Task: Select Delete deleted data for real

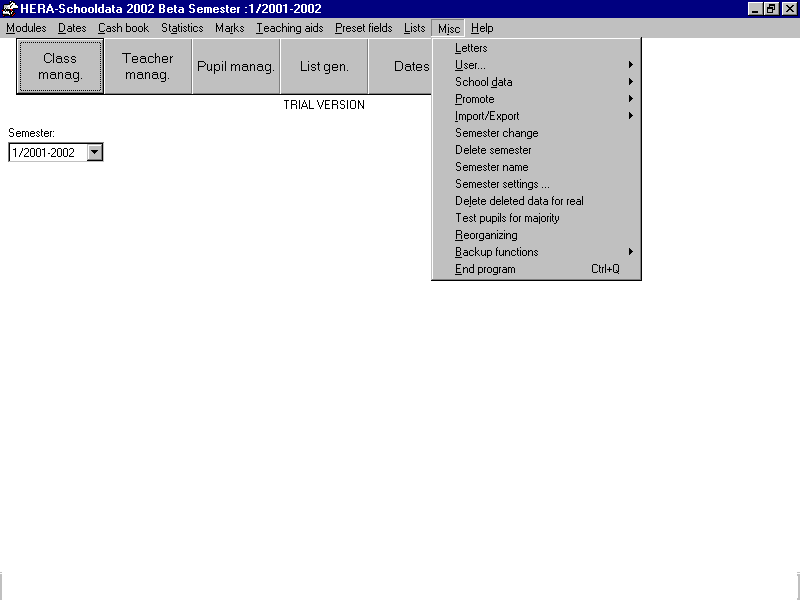Action: [536, 201]
